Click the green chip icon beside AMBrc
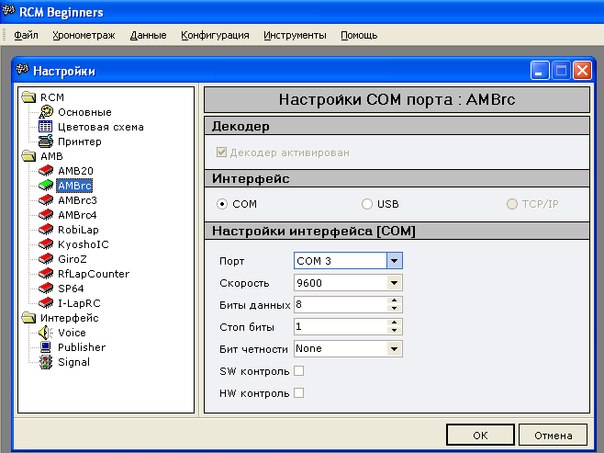 point(45,185)
